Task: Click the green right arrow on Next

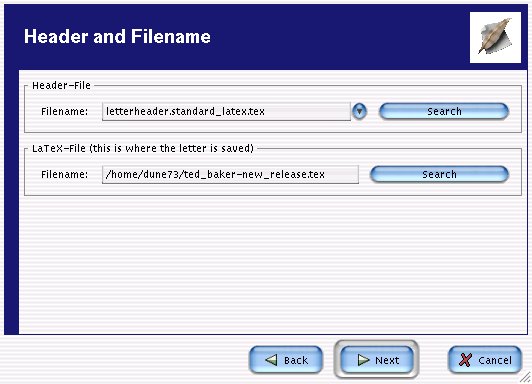Action: click(363, 360)
